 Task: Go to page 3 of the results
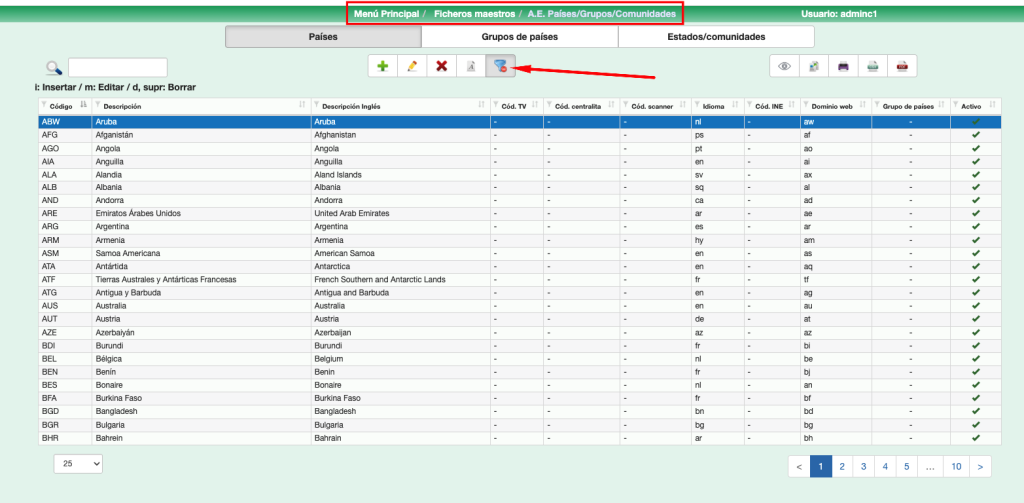tap(863, 466)
